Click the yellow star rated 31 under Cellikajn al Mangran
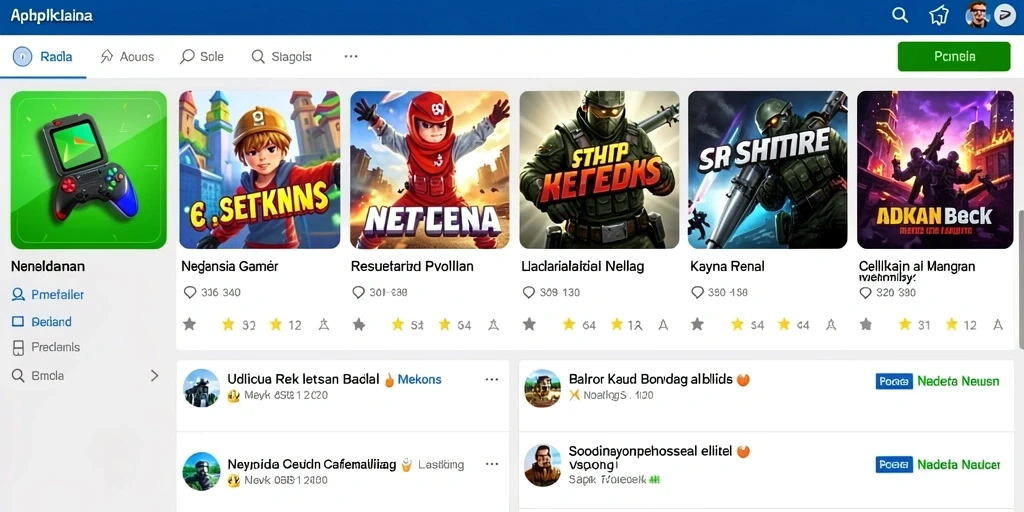This screenshot has width=1024, height=512. point(904,324)
